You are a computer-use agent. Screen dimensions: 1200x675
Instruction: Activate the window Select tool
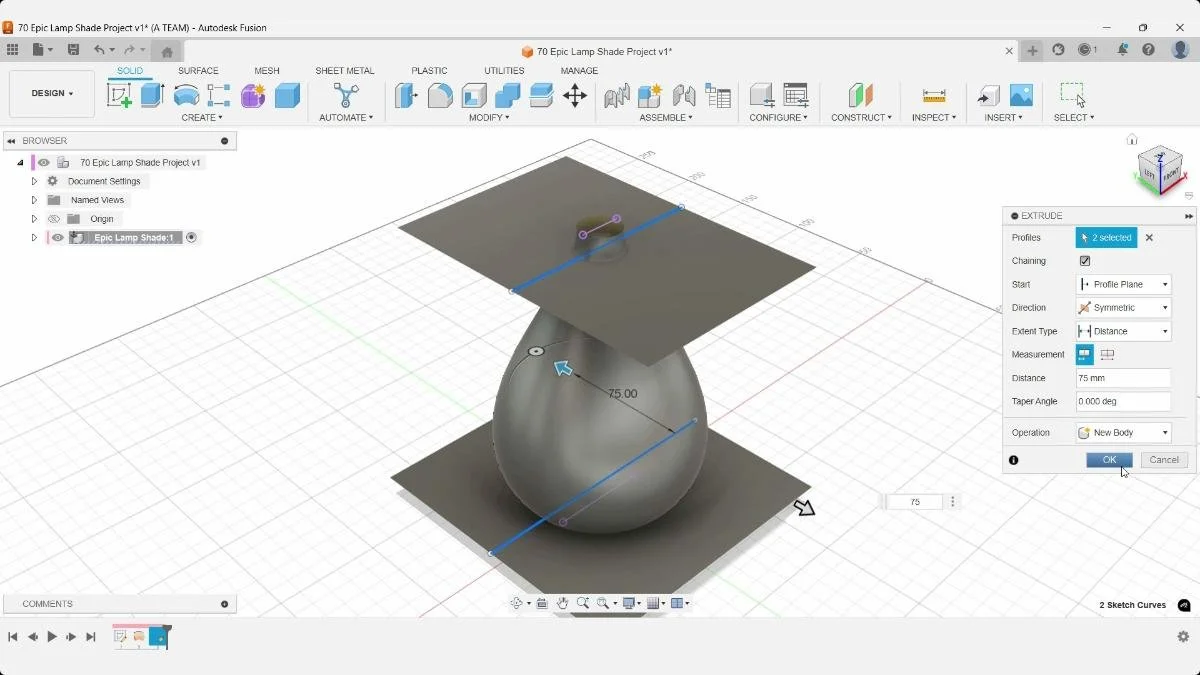pyautogui.click(x=1073, y=95)
